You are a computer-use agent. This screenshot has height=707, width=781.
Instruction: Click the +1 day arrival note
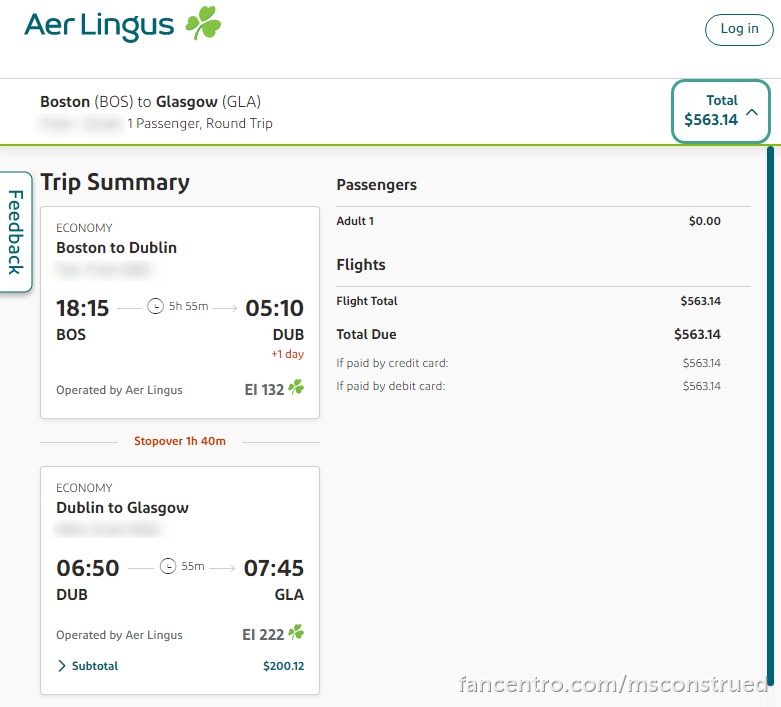287,354
